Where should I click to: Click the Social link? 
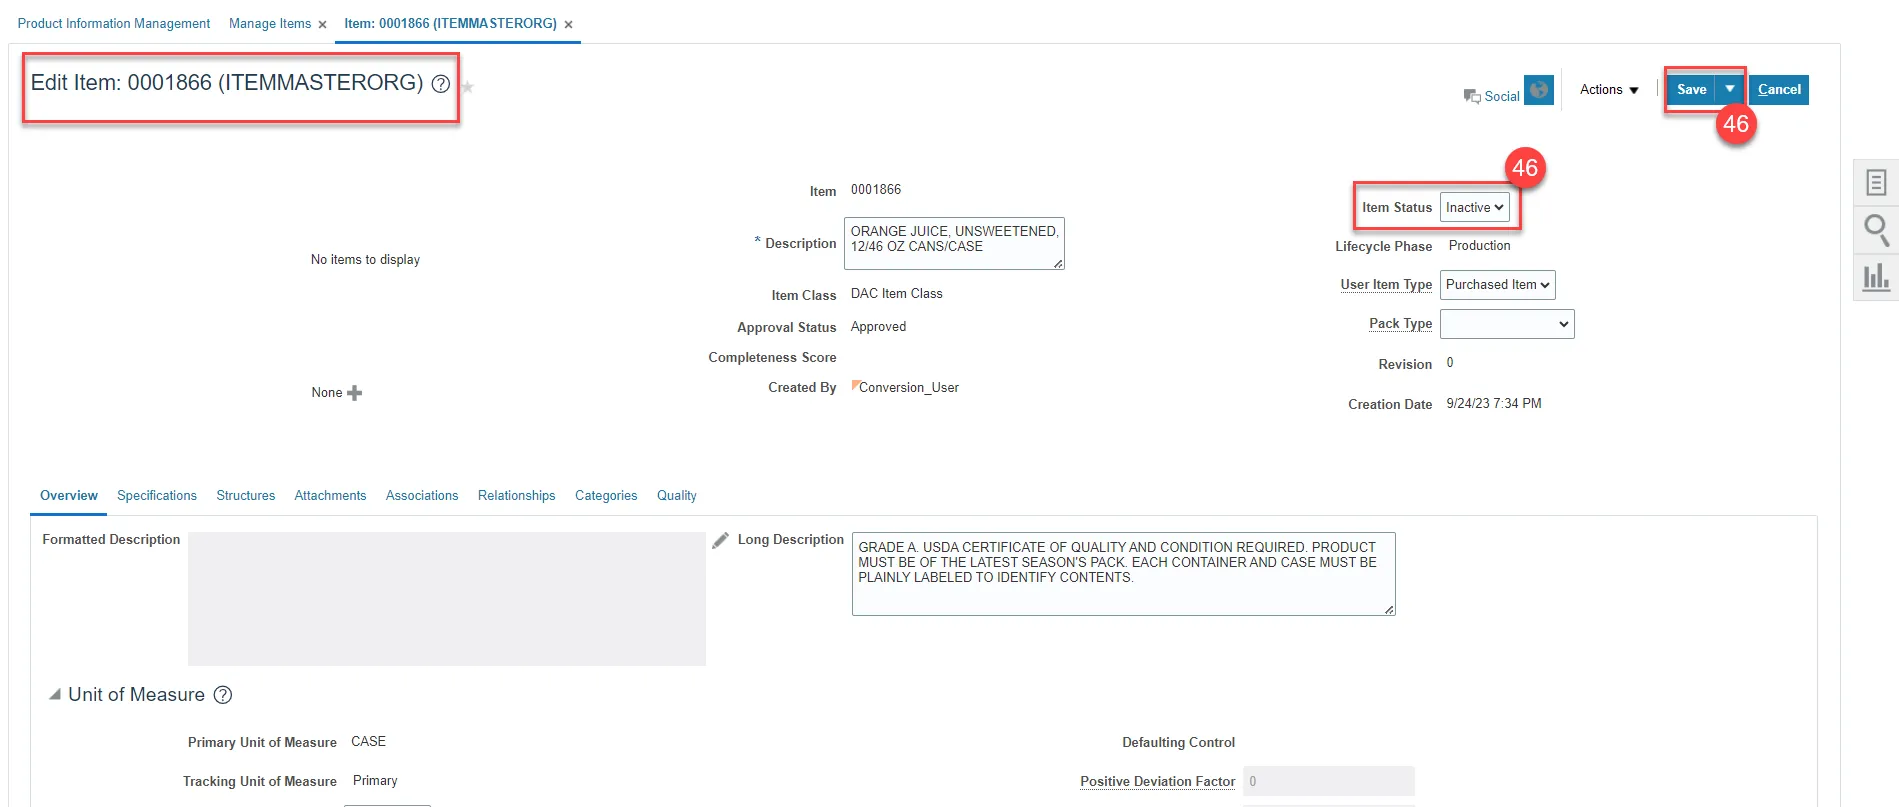(1502, 97)
